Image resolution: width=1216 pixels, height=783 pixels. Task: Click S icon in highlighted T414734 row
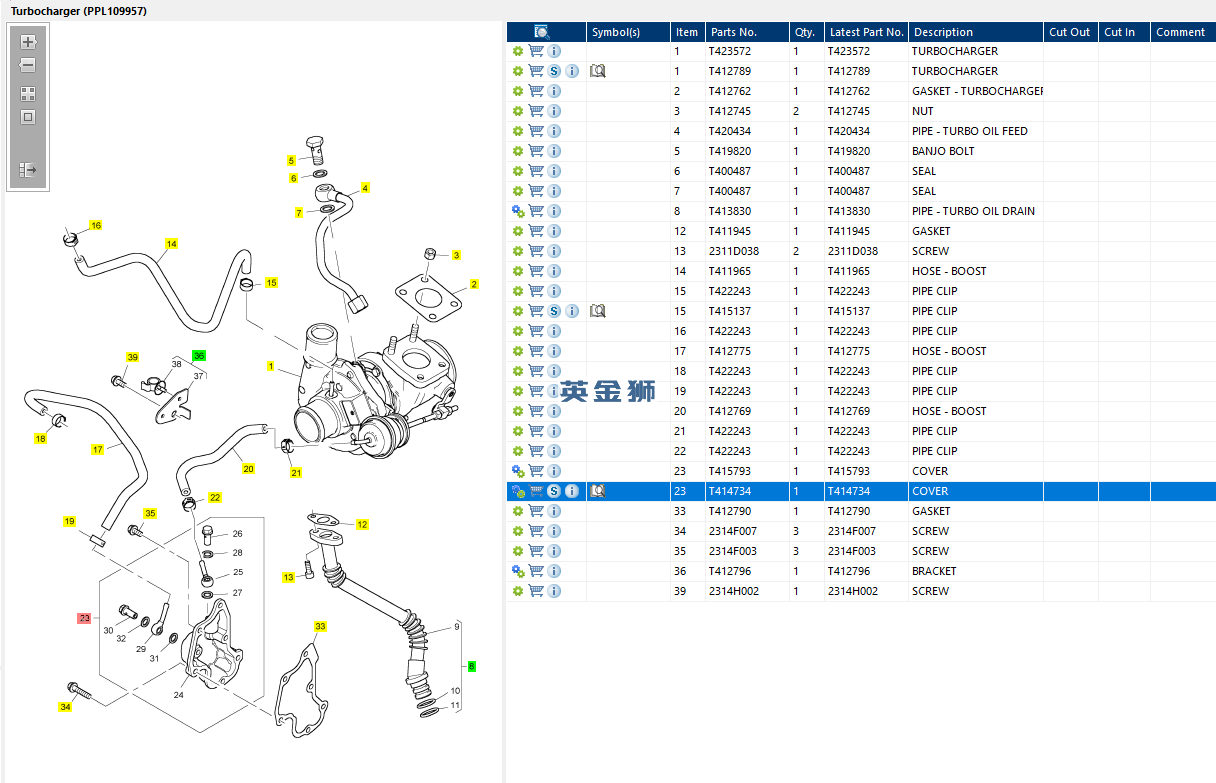pyautogui.click(x=554, y=491)
